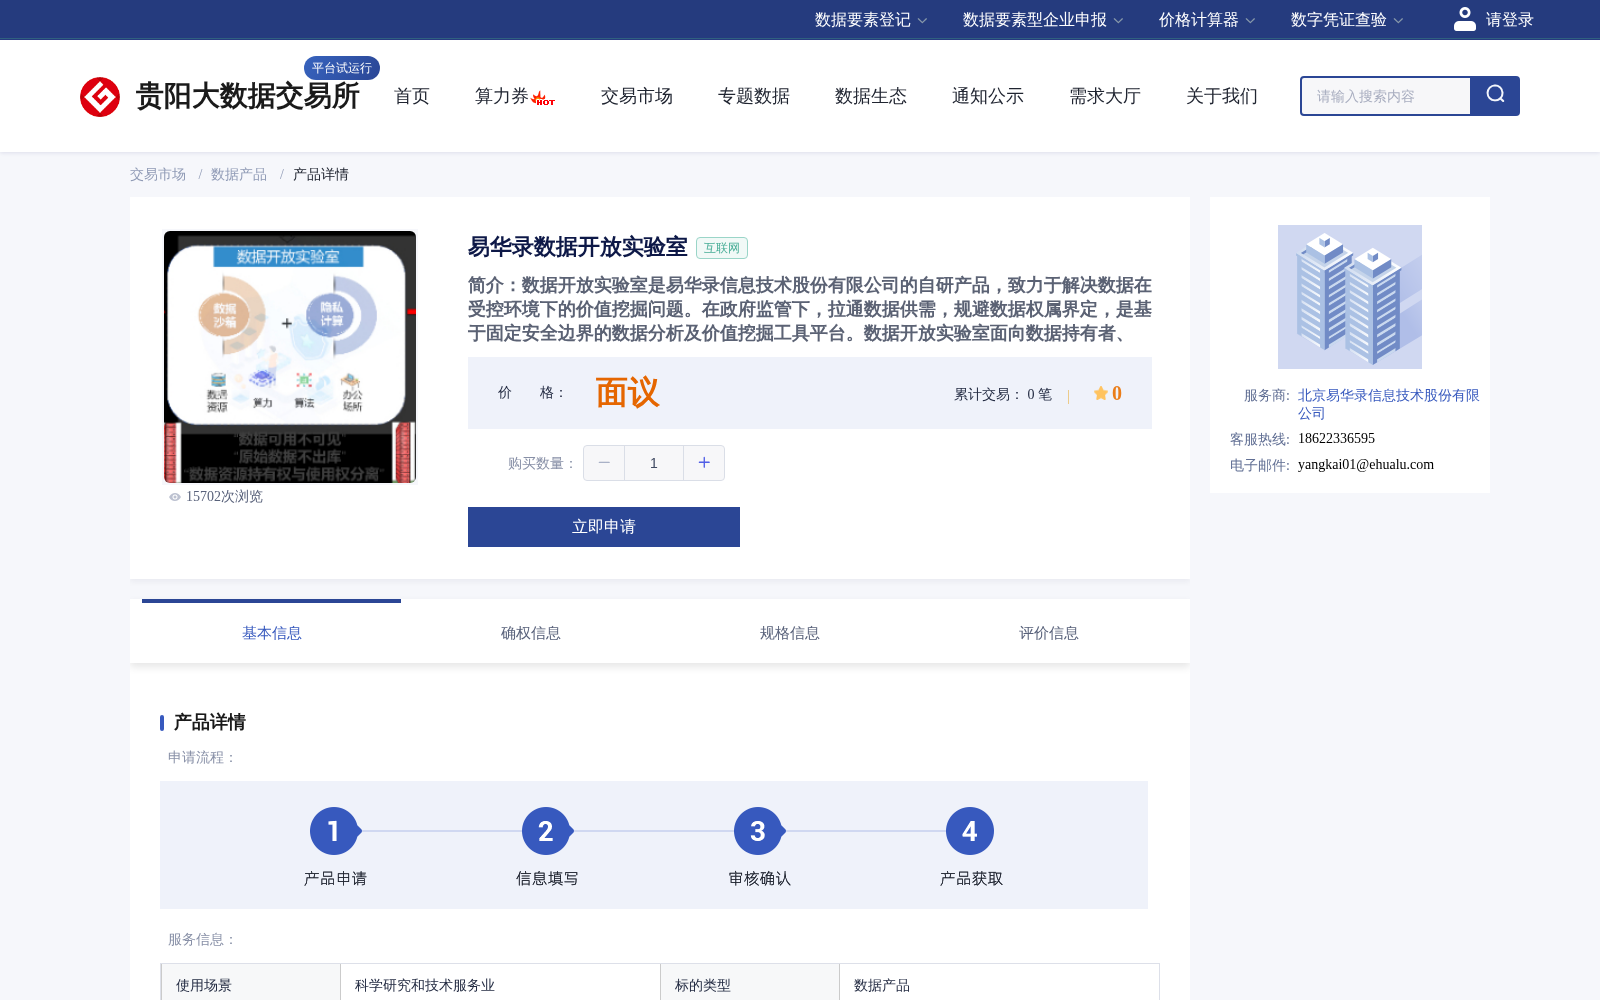Open the 专题数据 menu item
The image size is (1600, 1000).
click(754, 96)
